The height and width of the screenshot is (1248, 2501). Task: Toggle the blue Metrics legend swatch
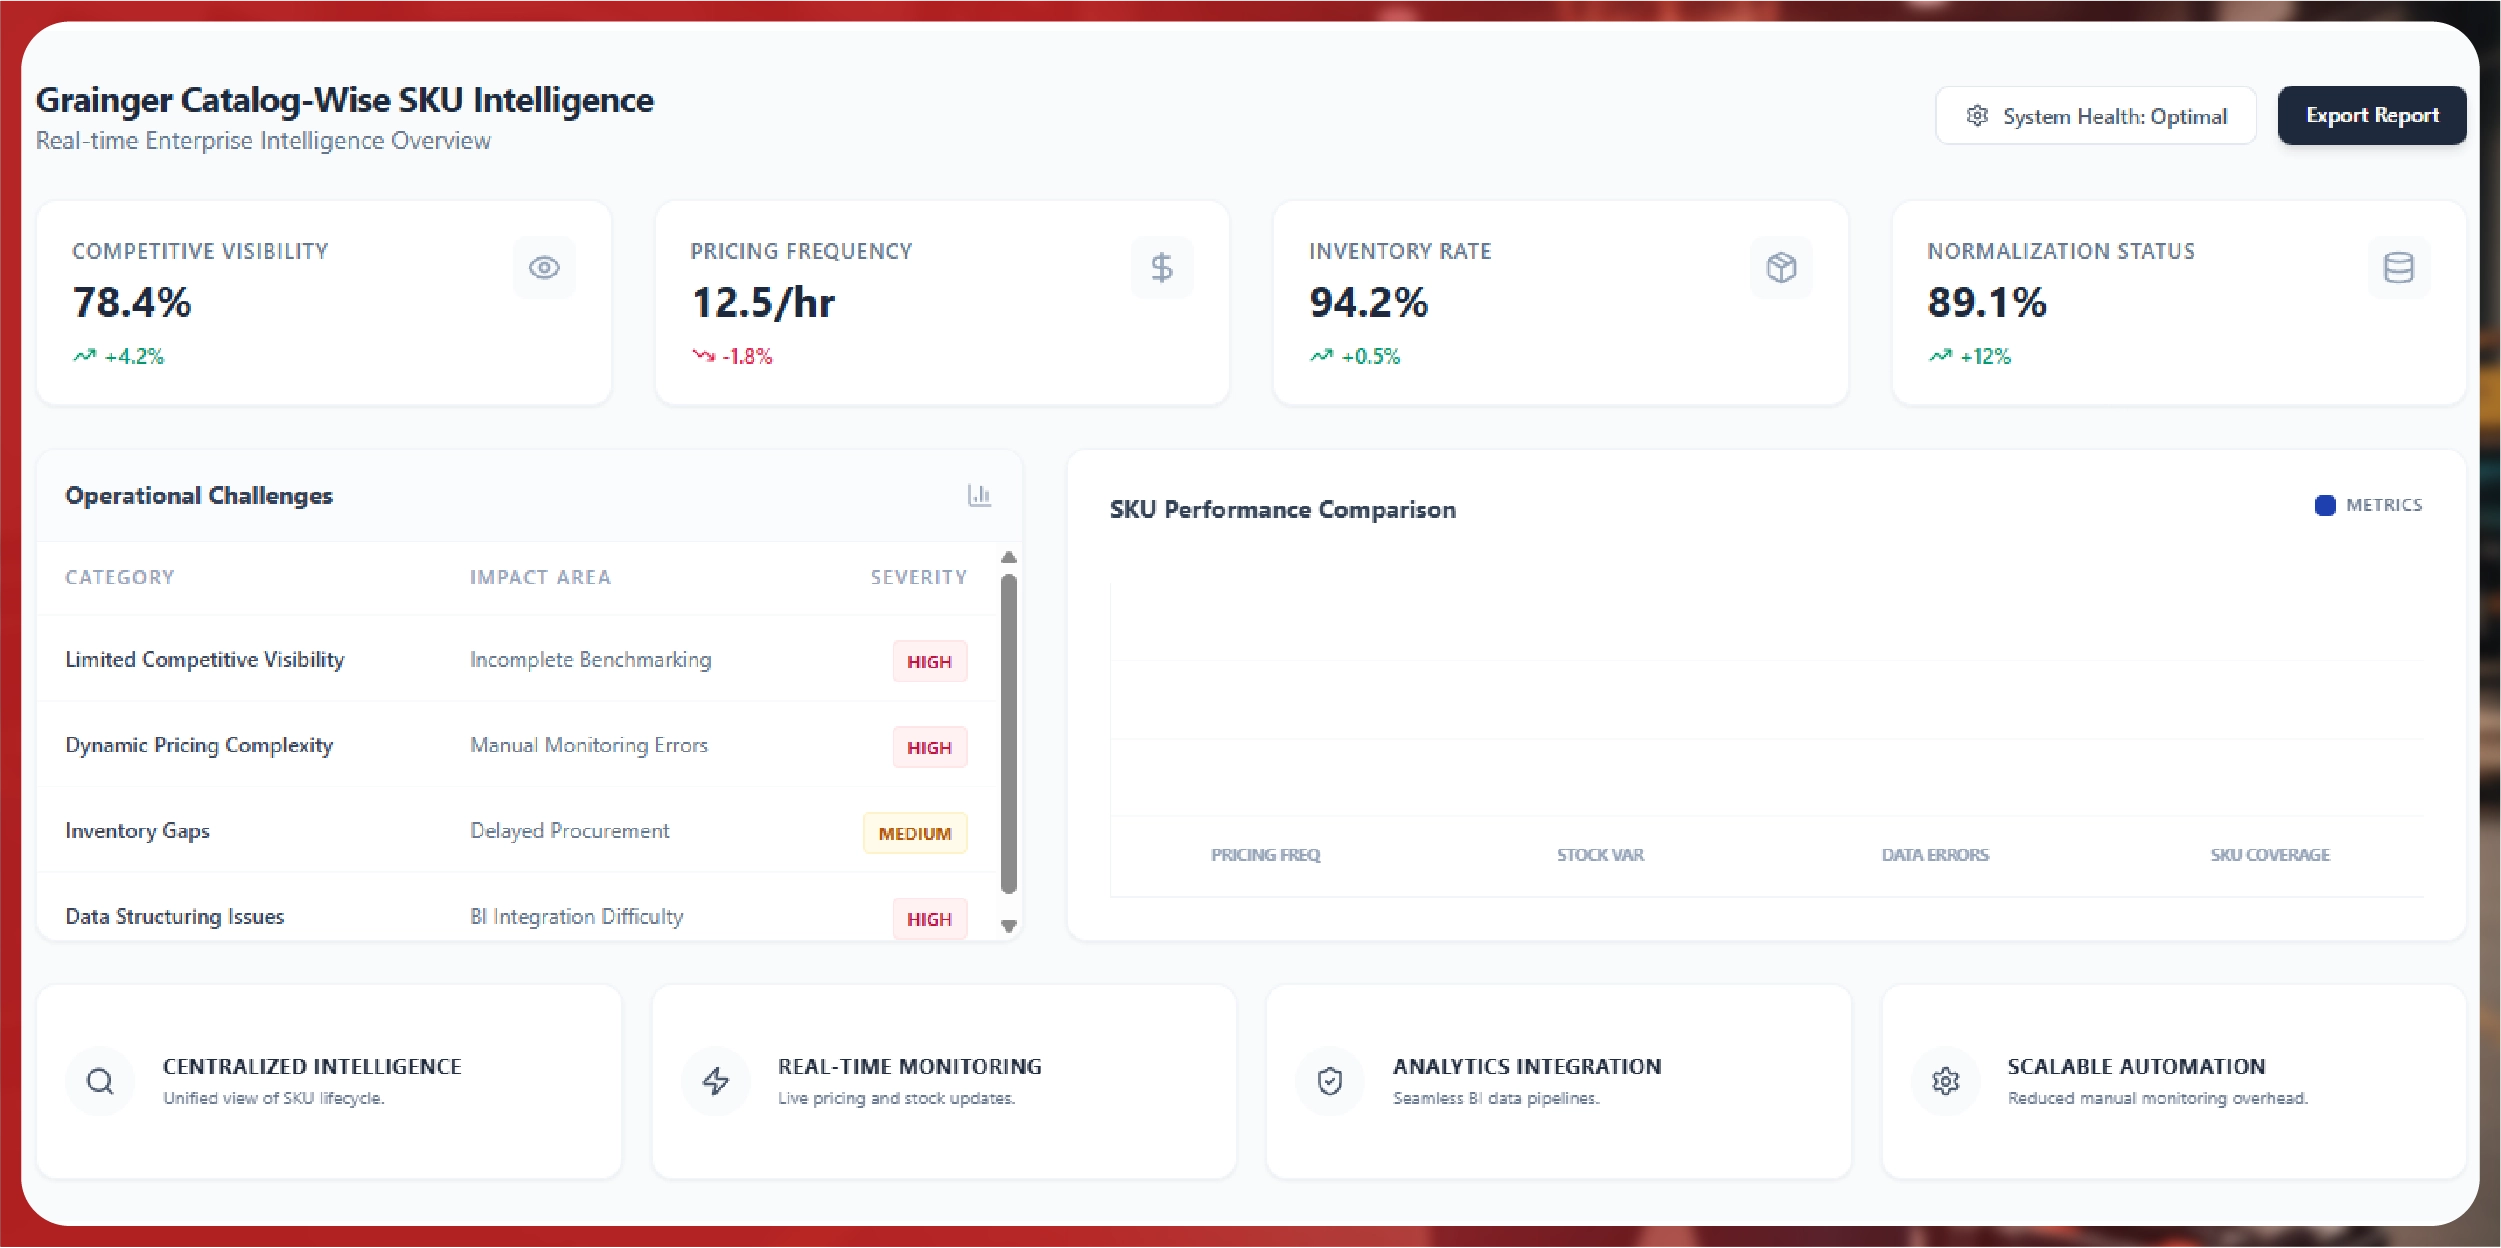(2325, 505)
